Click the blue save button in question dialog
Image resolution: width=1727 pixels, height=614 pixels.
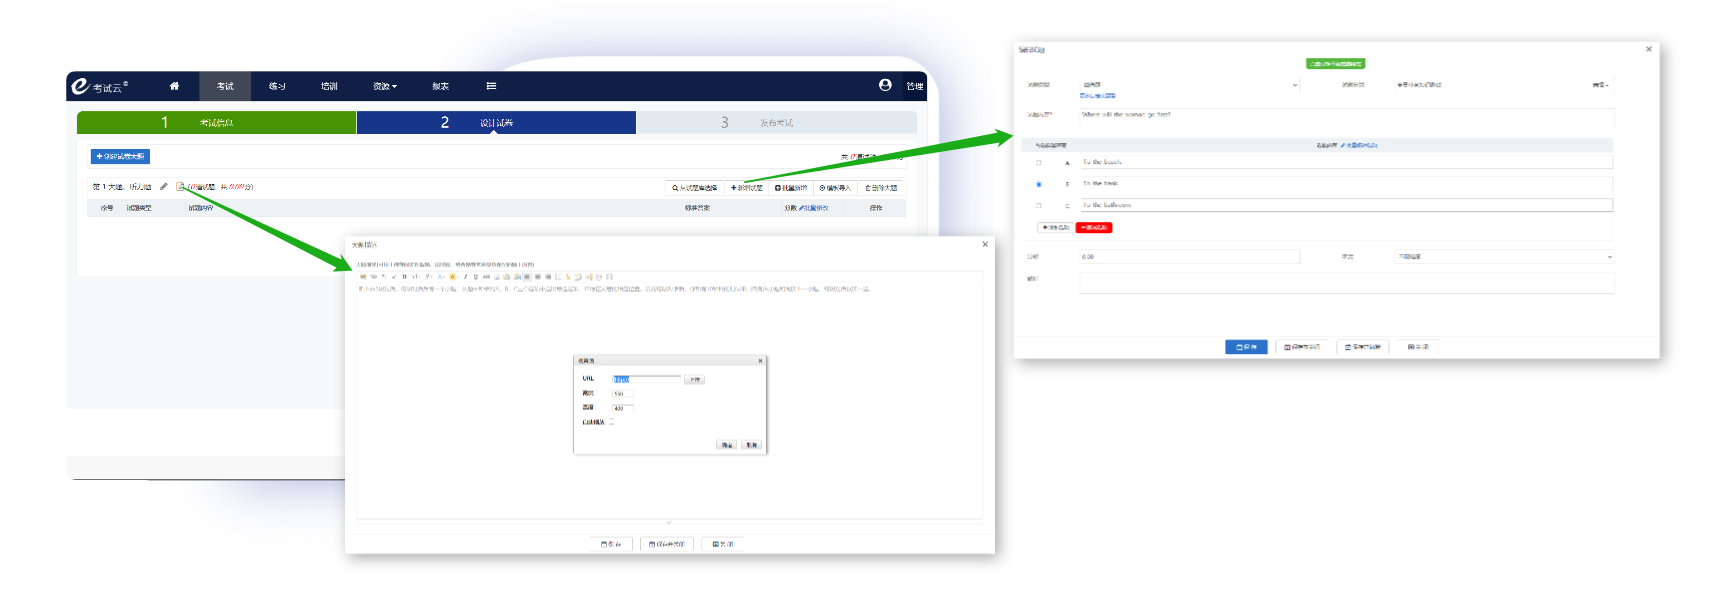(1246, 347)
